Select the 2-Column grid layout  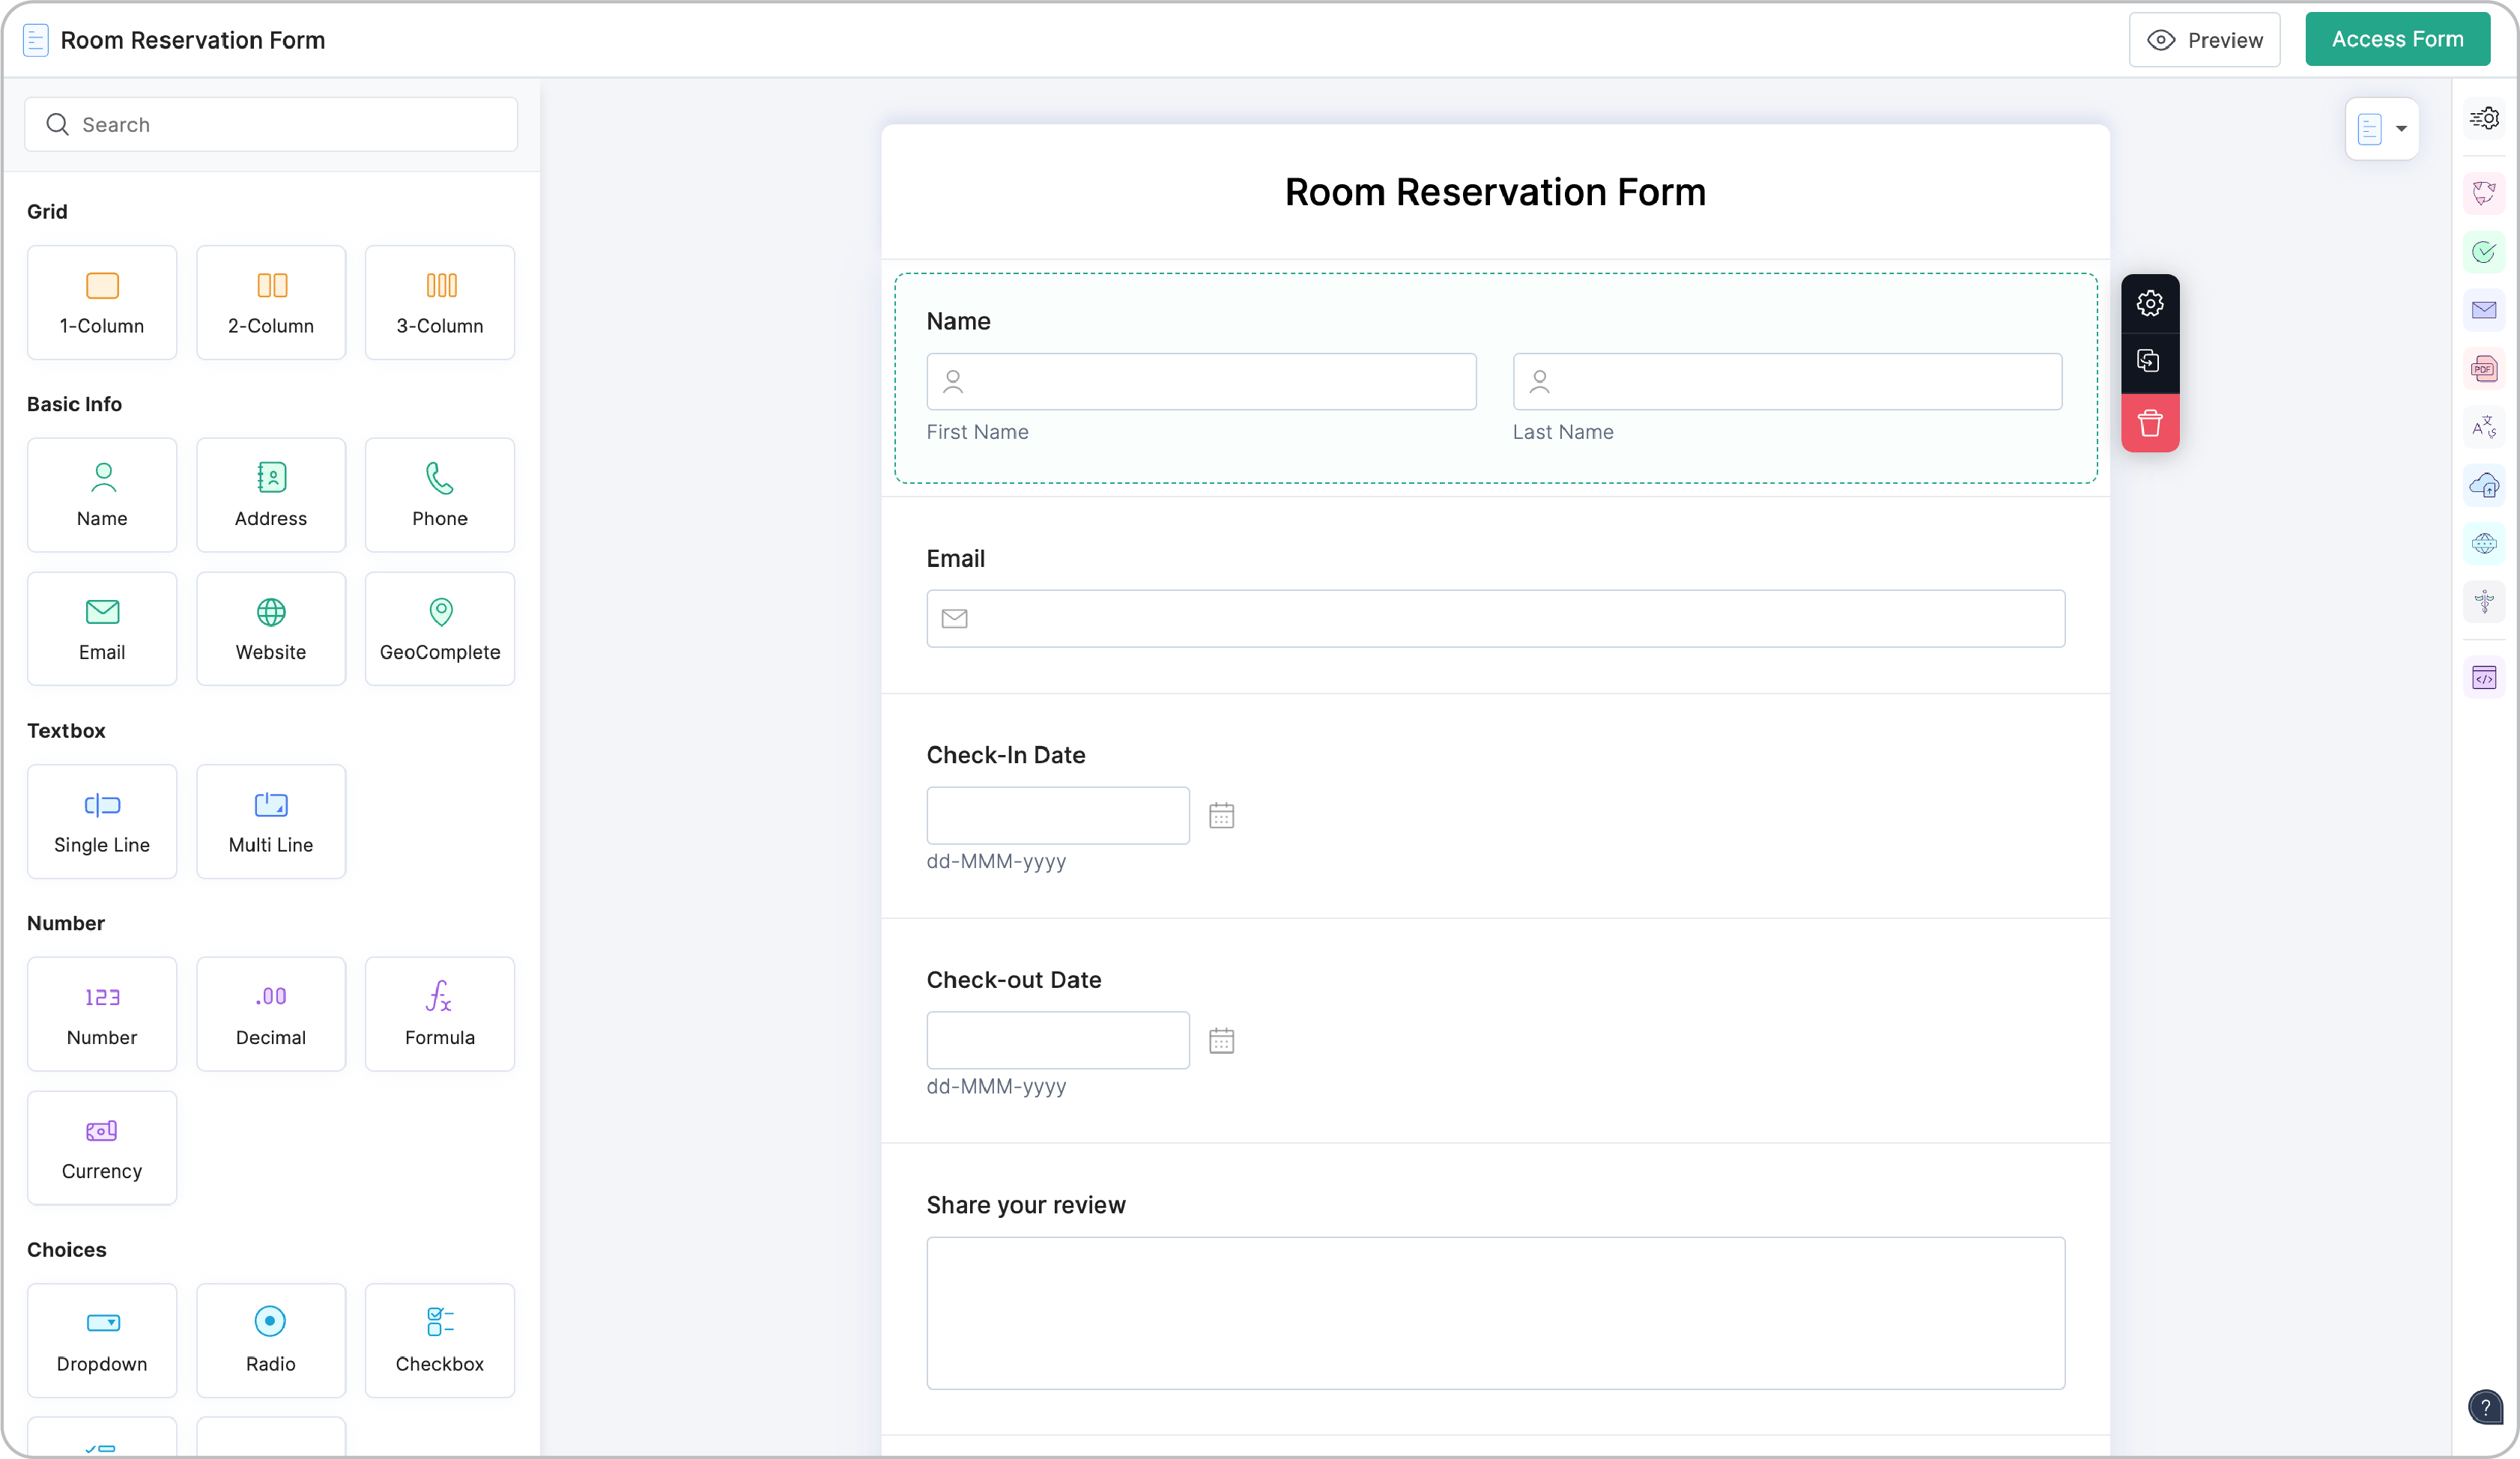271,302
